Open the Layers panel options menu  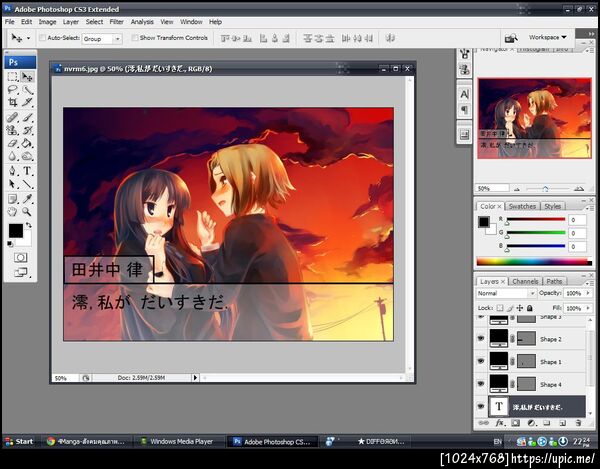click(x=590, y=283)
